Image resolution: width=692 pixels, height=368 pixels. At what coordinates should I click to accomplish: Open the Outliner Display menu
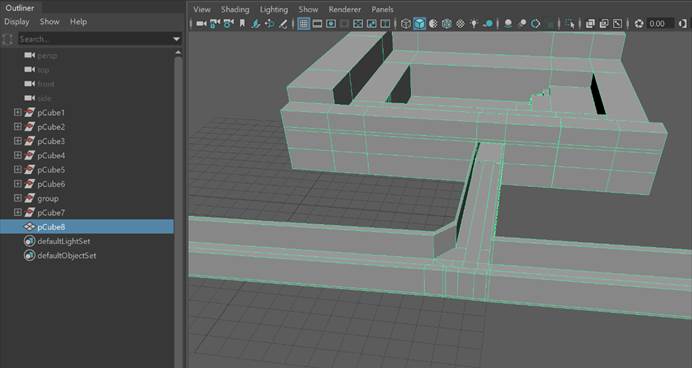[x=17, y=22]
